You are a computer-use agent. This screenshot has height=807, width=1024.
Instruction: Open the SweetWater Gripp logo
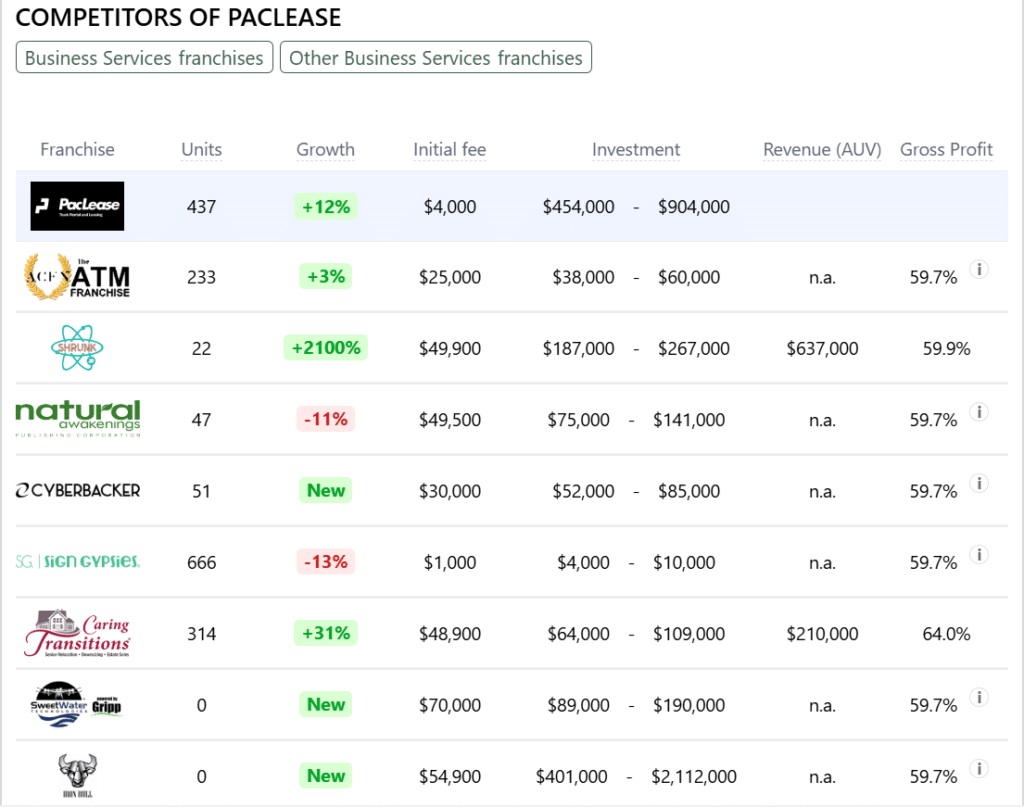pyautogui.click(x=76, y=704)
